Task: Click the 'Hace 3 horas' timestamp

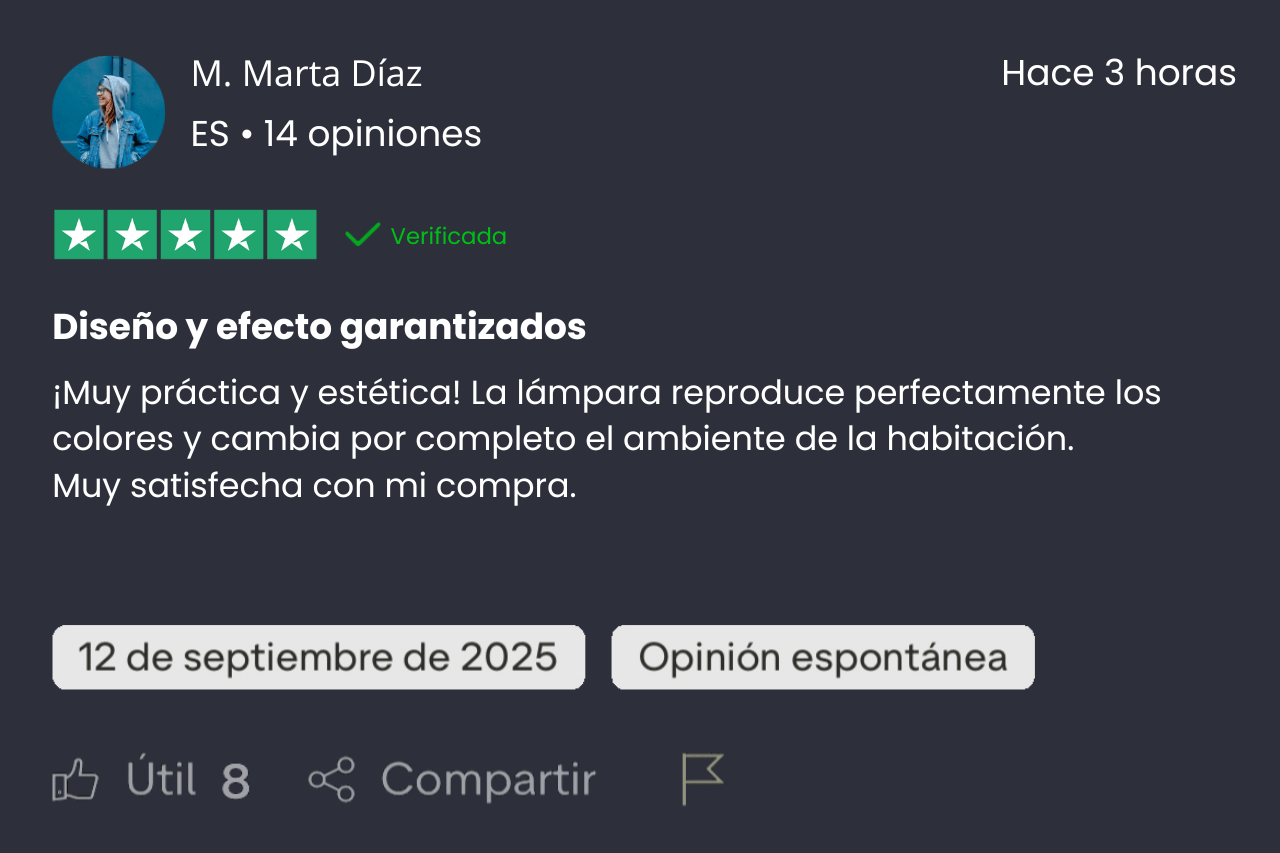Action: click(x=1118, y=73)
